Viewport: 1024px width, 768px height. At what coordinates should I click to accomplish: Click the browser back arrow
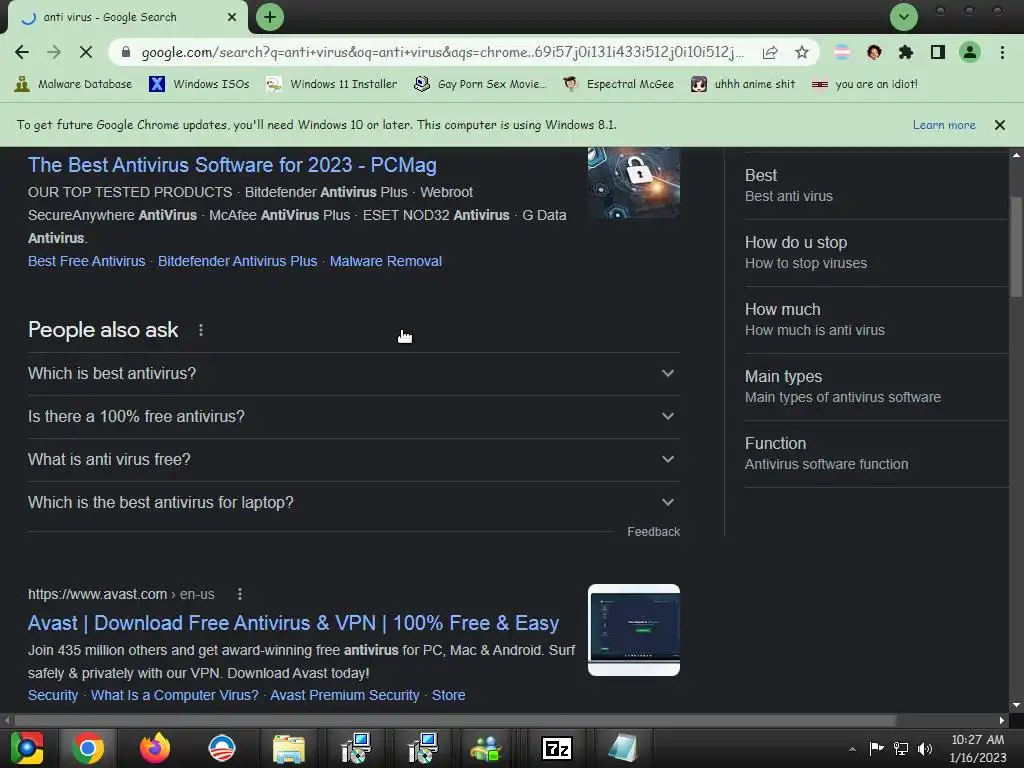[x=22, y=52]
